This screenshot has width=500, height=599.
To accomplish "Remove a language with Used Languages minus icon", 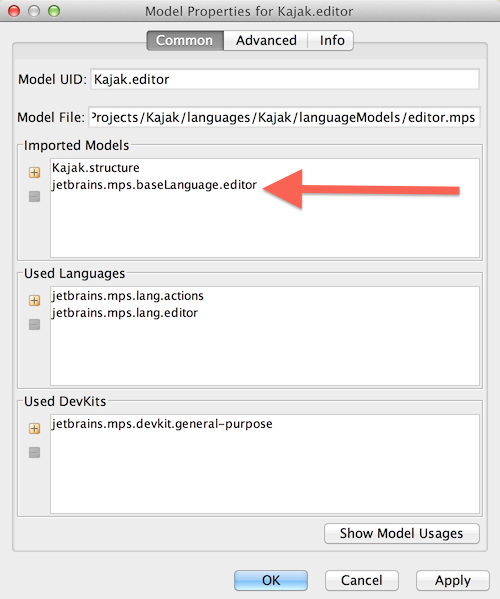I will click(34, 325).
